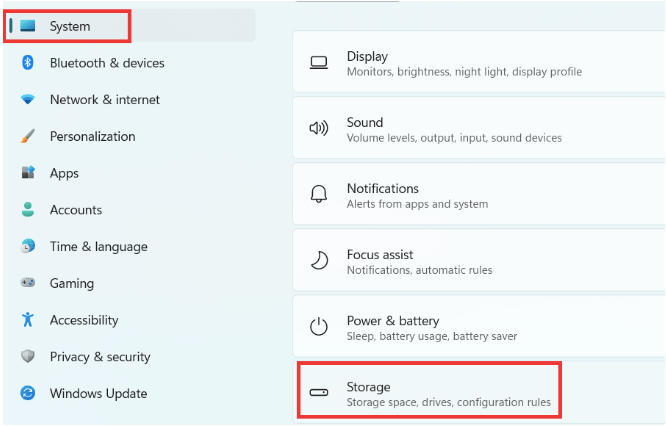Click the Wi-Fi network icon

coord(28,100)
